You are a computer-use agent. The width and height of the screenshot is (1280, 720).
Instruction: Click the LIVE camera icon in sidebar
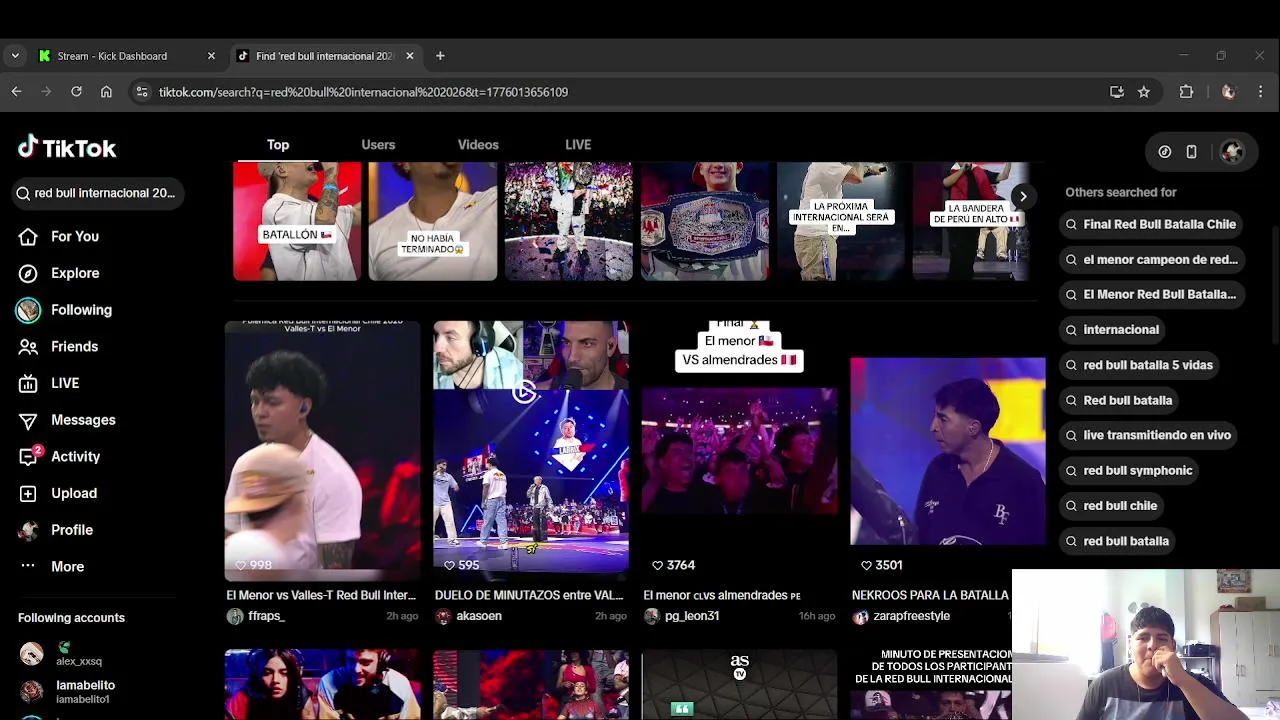[28, 383]
